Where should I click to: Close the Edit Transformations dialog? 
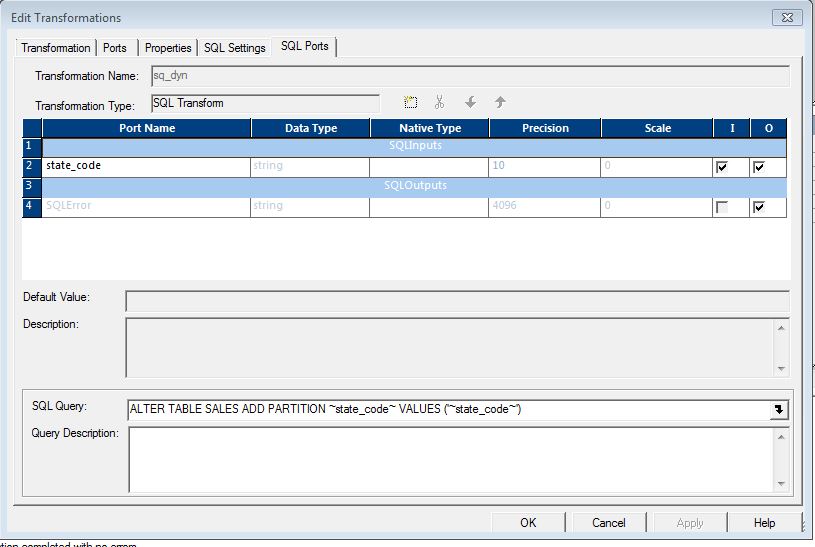[x=787, y=17]
